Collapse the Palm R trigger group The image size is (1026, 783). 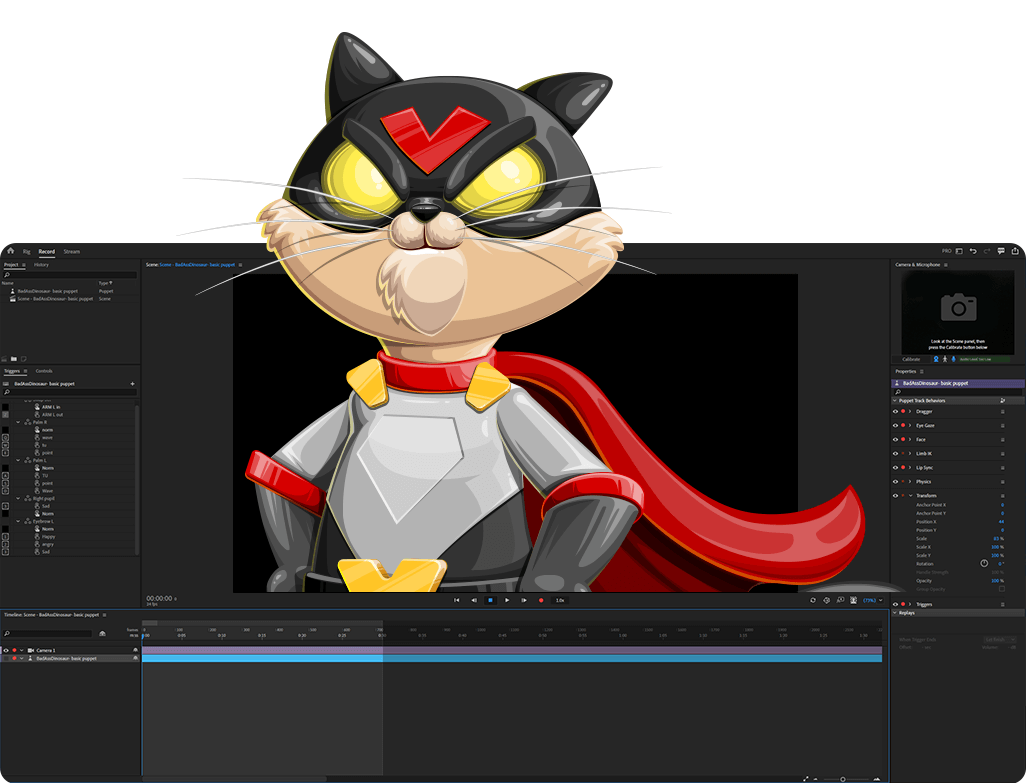18,422
